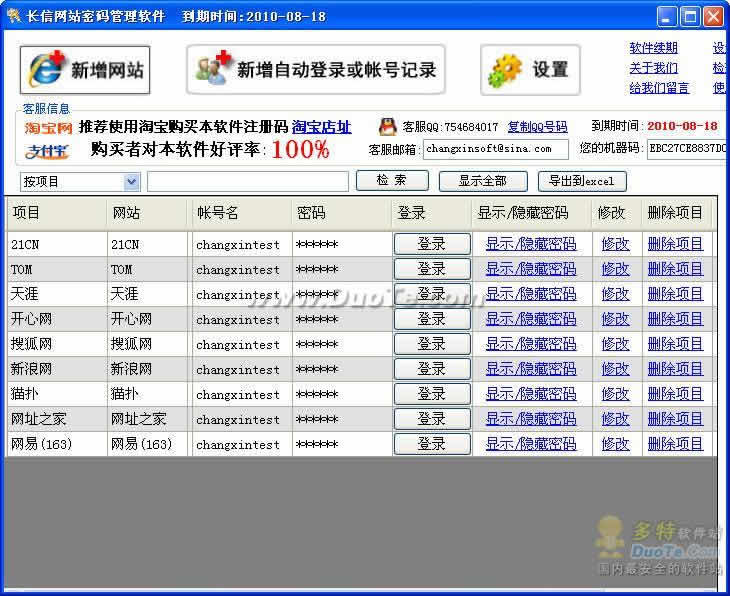Click 修改 link for 开心网 row

[x=615, y=319]
